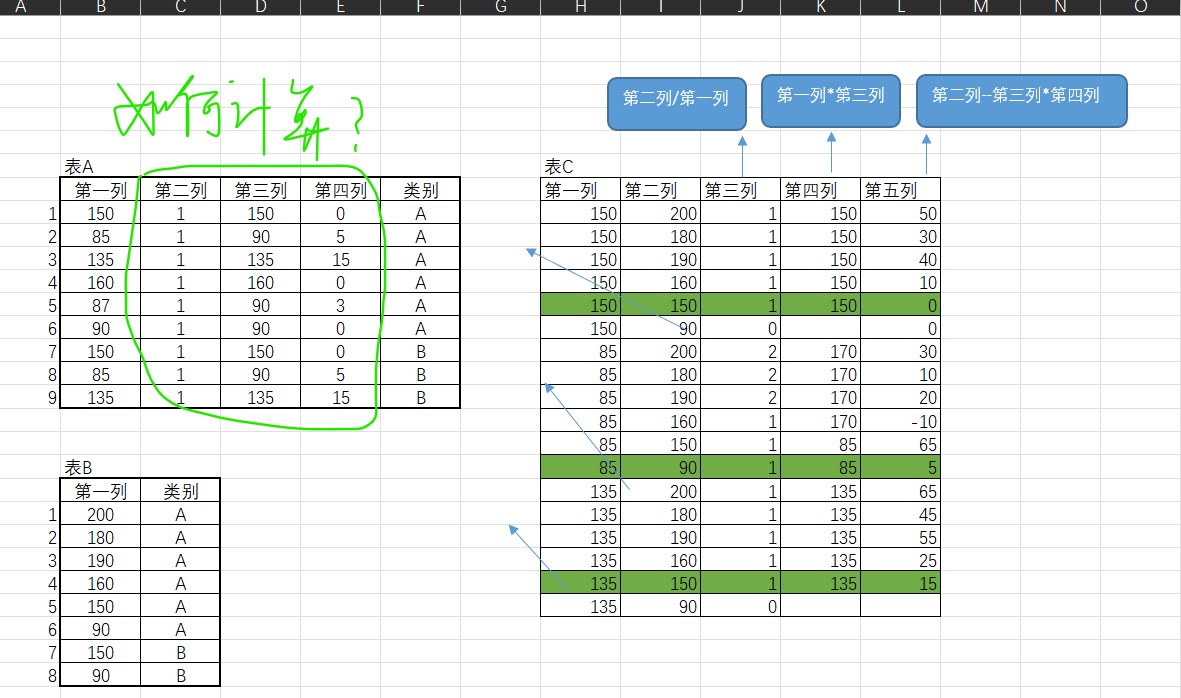Click table A row 9 category B

420,397
